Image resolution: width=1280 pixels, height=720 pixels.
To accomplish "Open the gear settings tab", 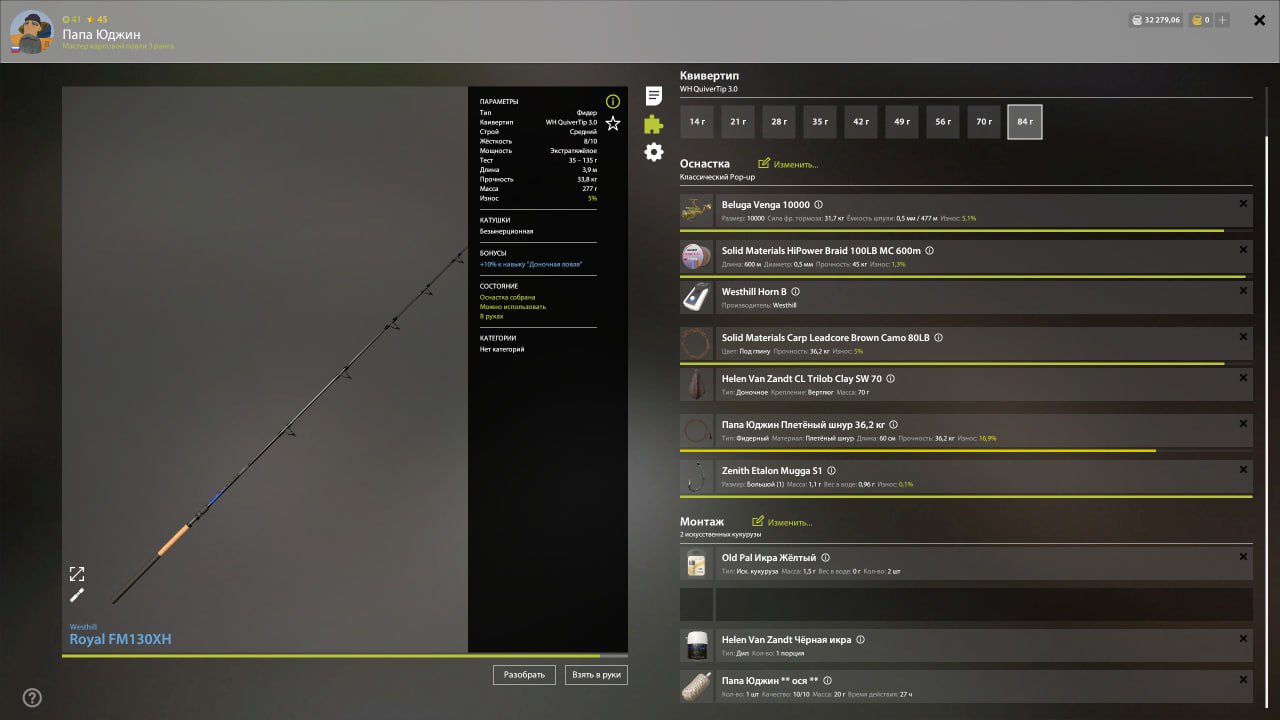I will tap(654, 152).
